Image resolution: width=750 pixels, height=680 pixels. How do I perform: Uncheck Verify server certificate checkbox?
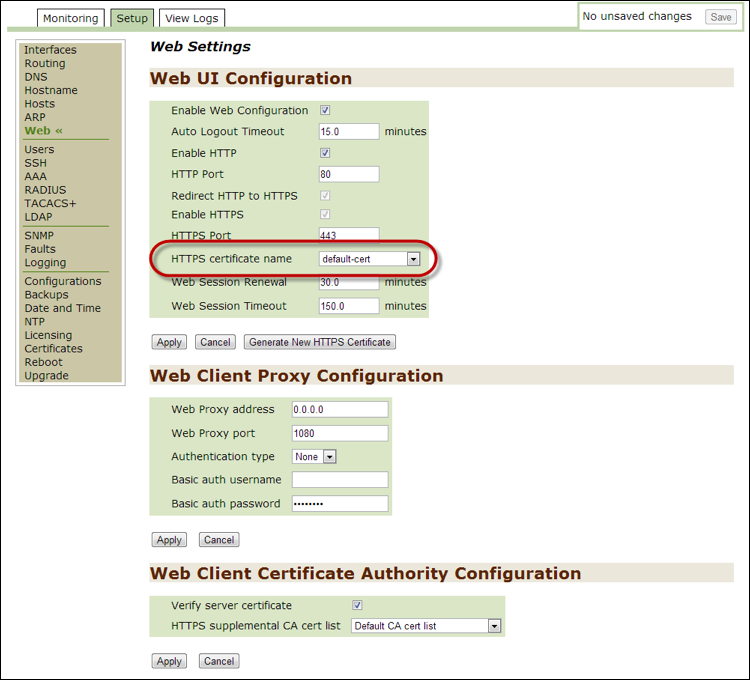point(357,605)
